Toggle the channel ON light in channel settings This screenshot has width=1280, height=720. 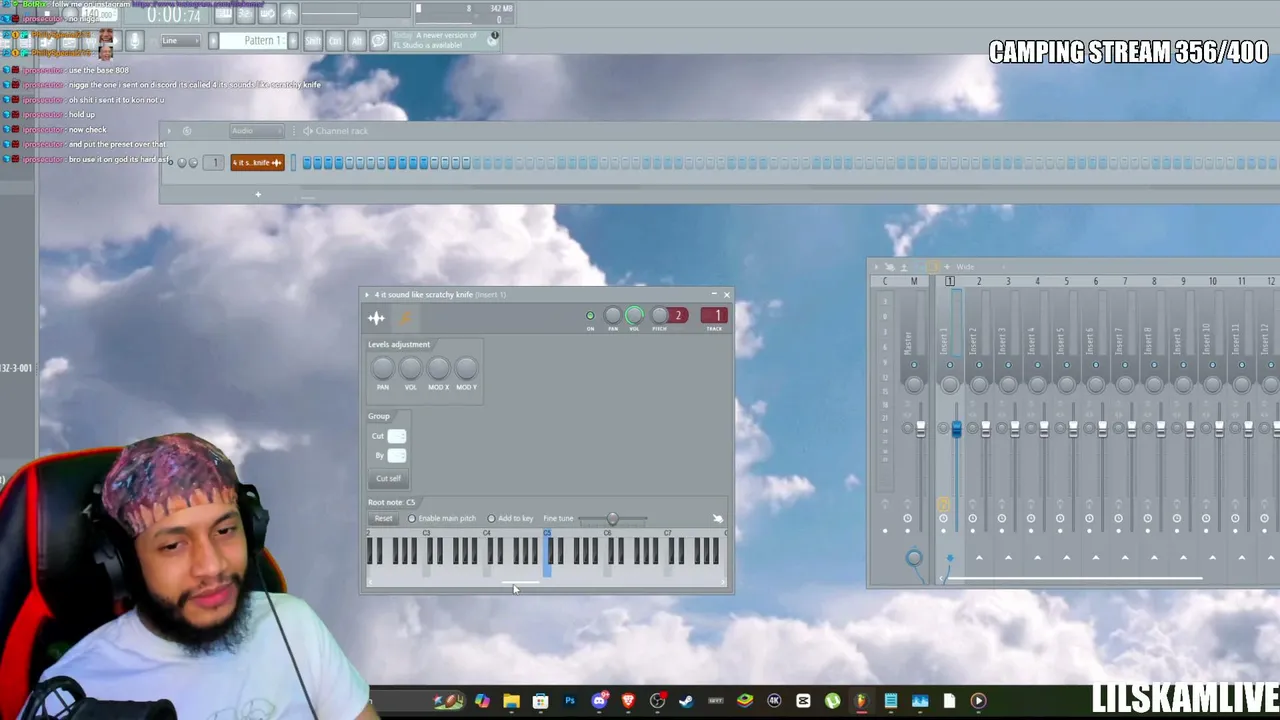[590, 316]
